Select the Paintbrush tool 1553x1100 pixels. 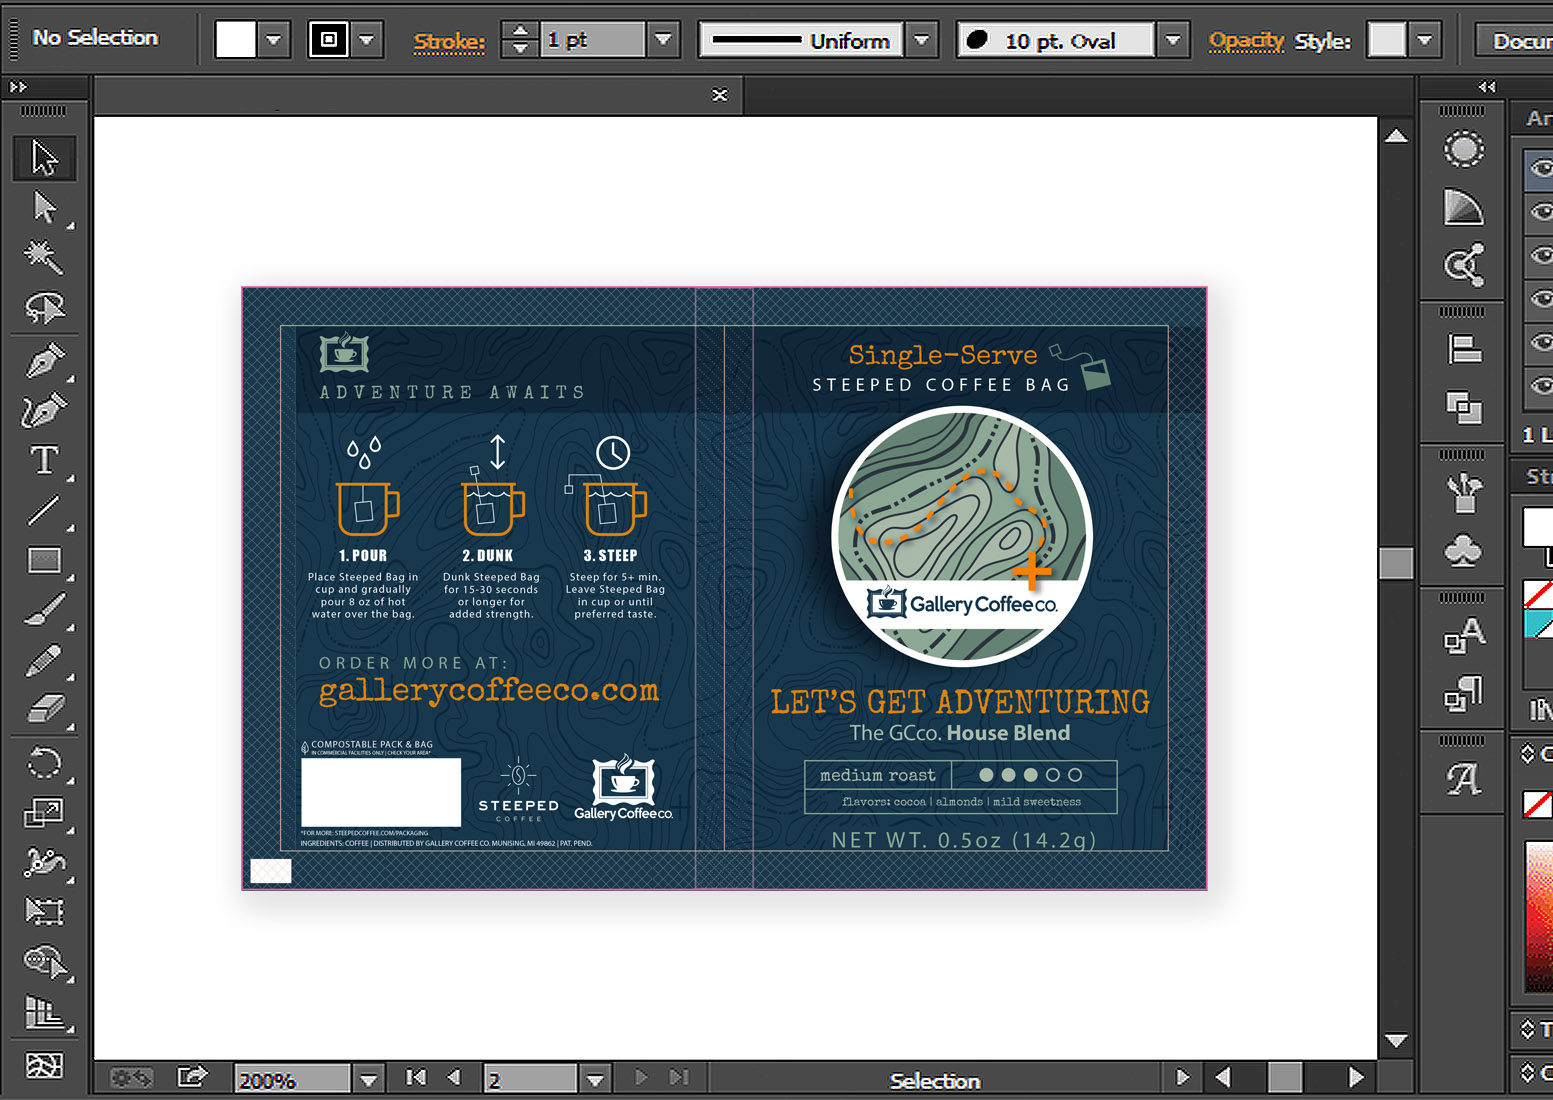[x=44, y=610]
